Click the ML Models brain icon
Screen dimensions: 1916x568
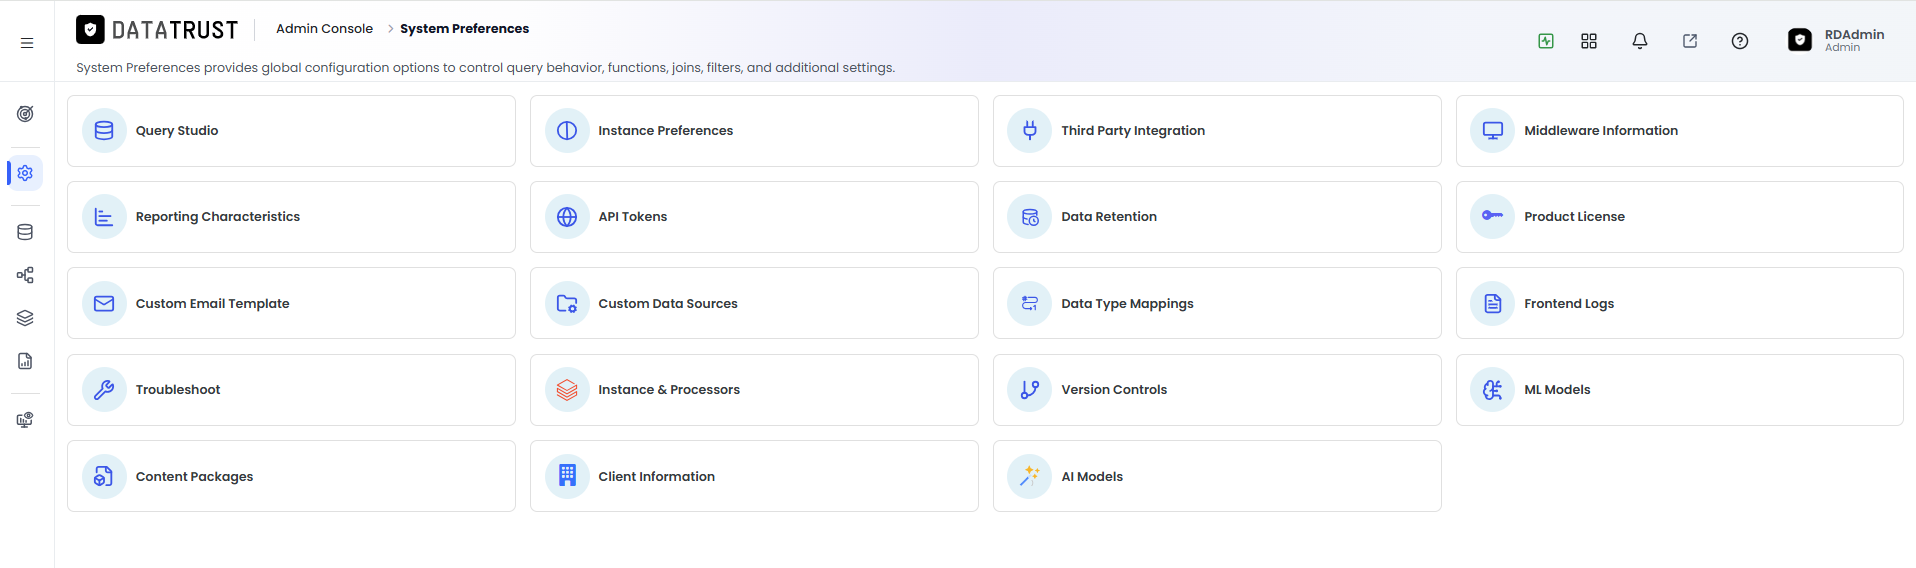pyautogui.click(x=1493, y=390)
